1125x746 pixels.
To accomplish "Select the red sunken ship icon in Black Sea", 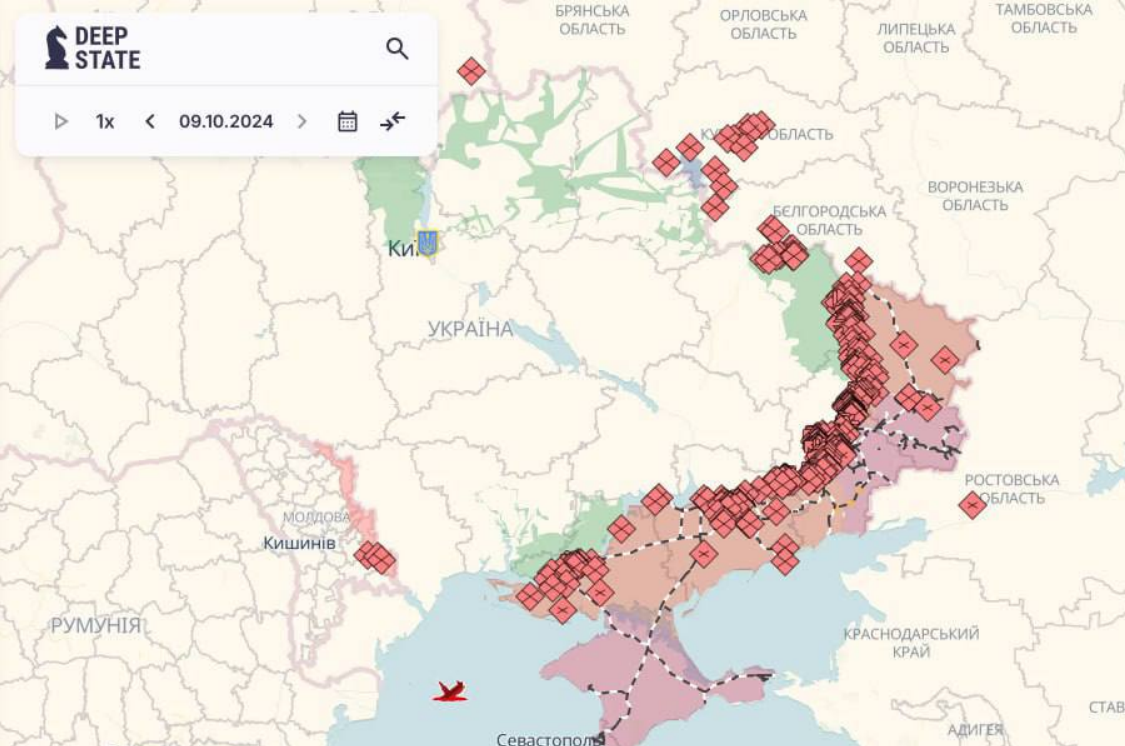I will pos(450,690).
